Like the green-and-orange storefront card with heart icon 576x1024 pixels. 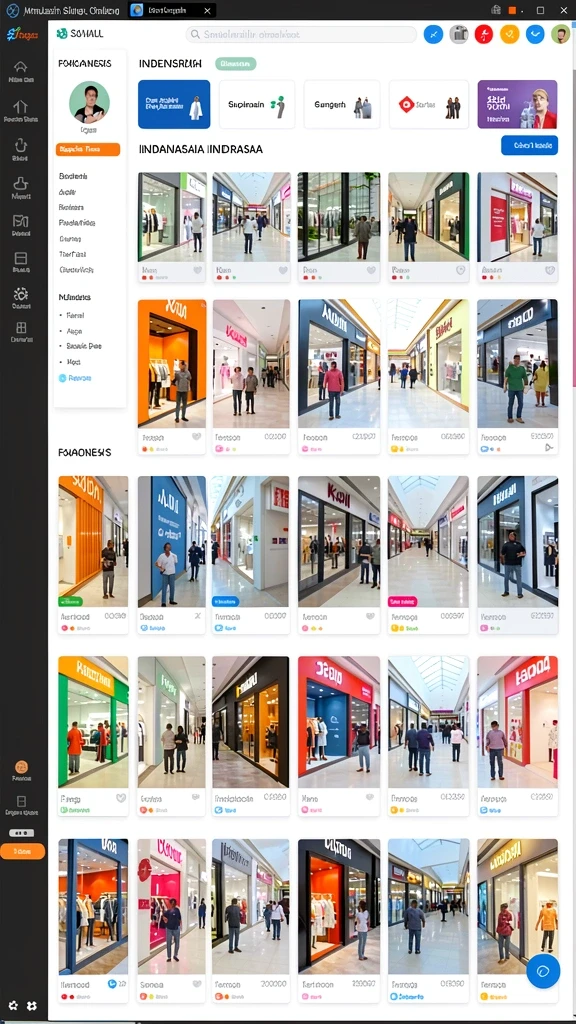pos(120,798)
